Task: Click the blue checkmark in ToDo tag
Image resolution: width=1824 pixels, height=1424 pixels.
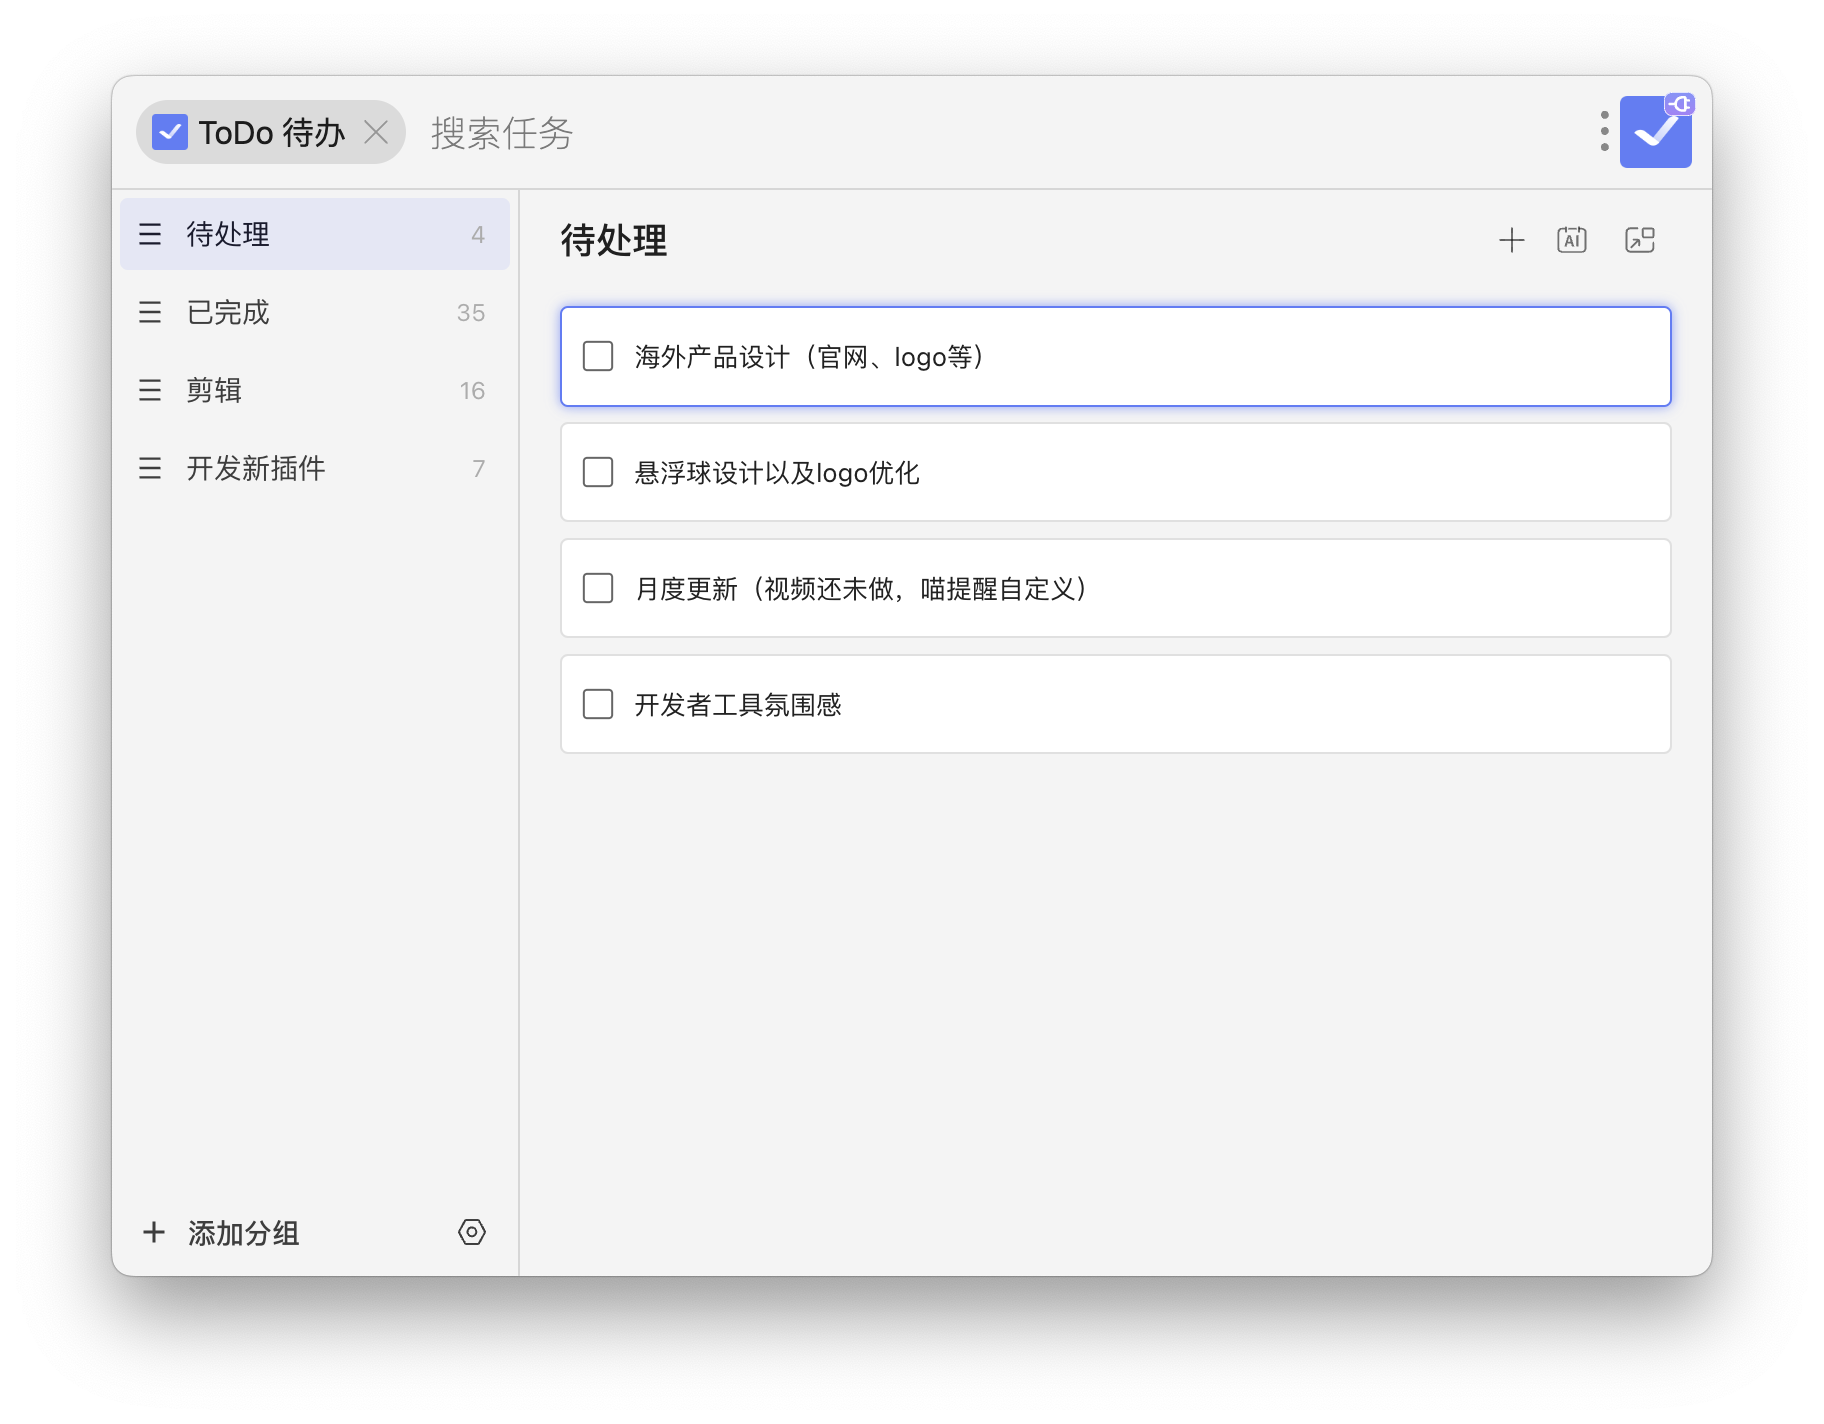Action: [x=170, y=132]
